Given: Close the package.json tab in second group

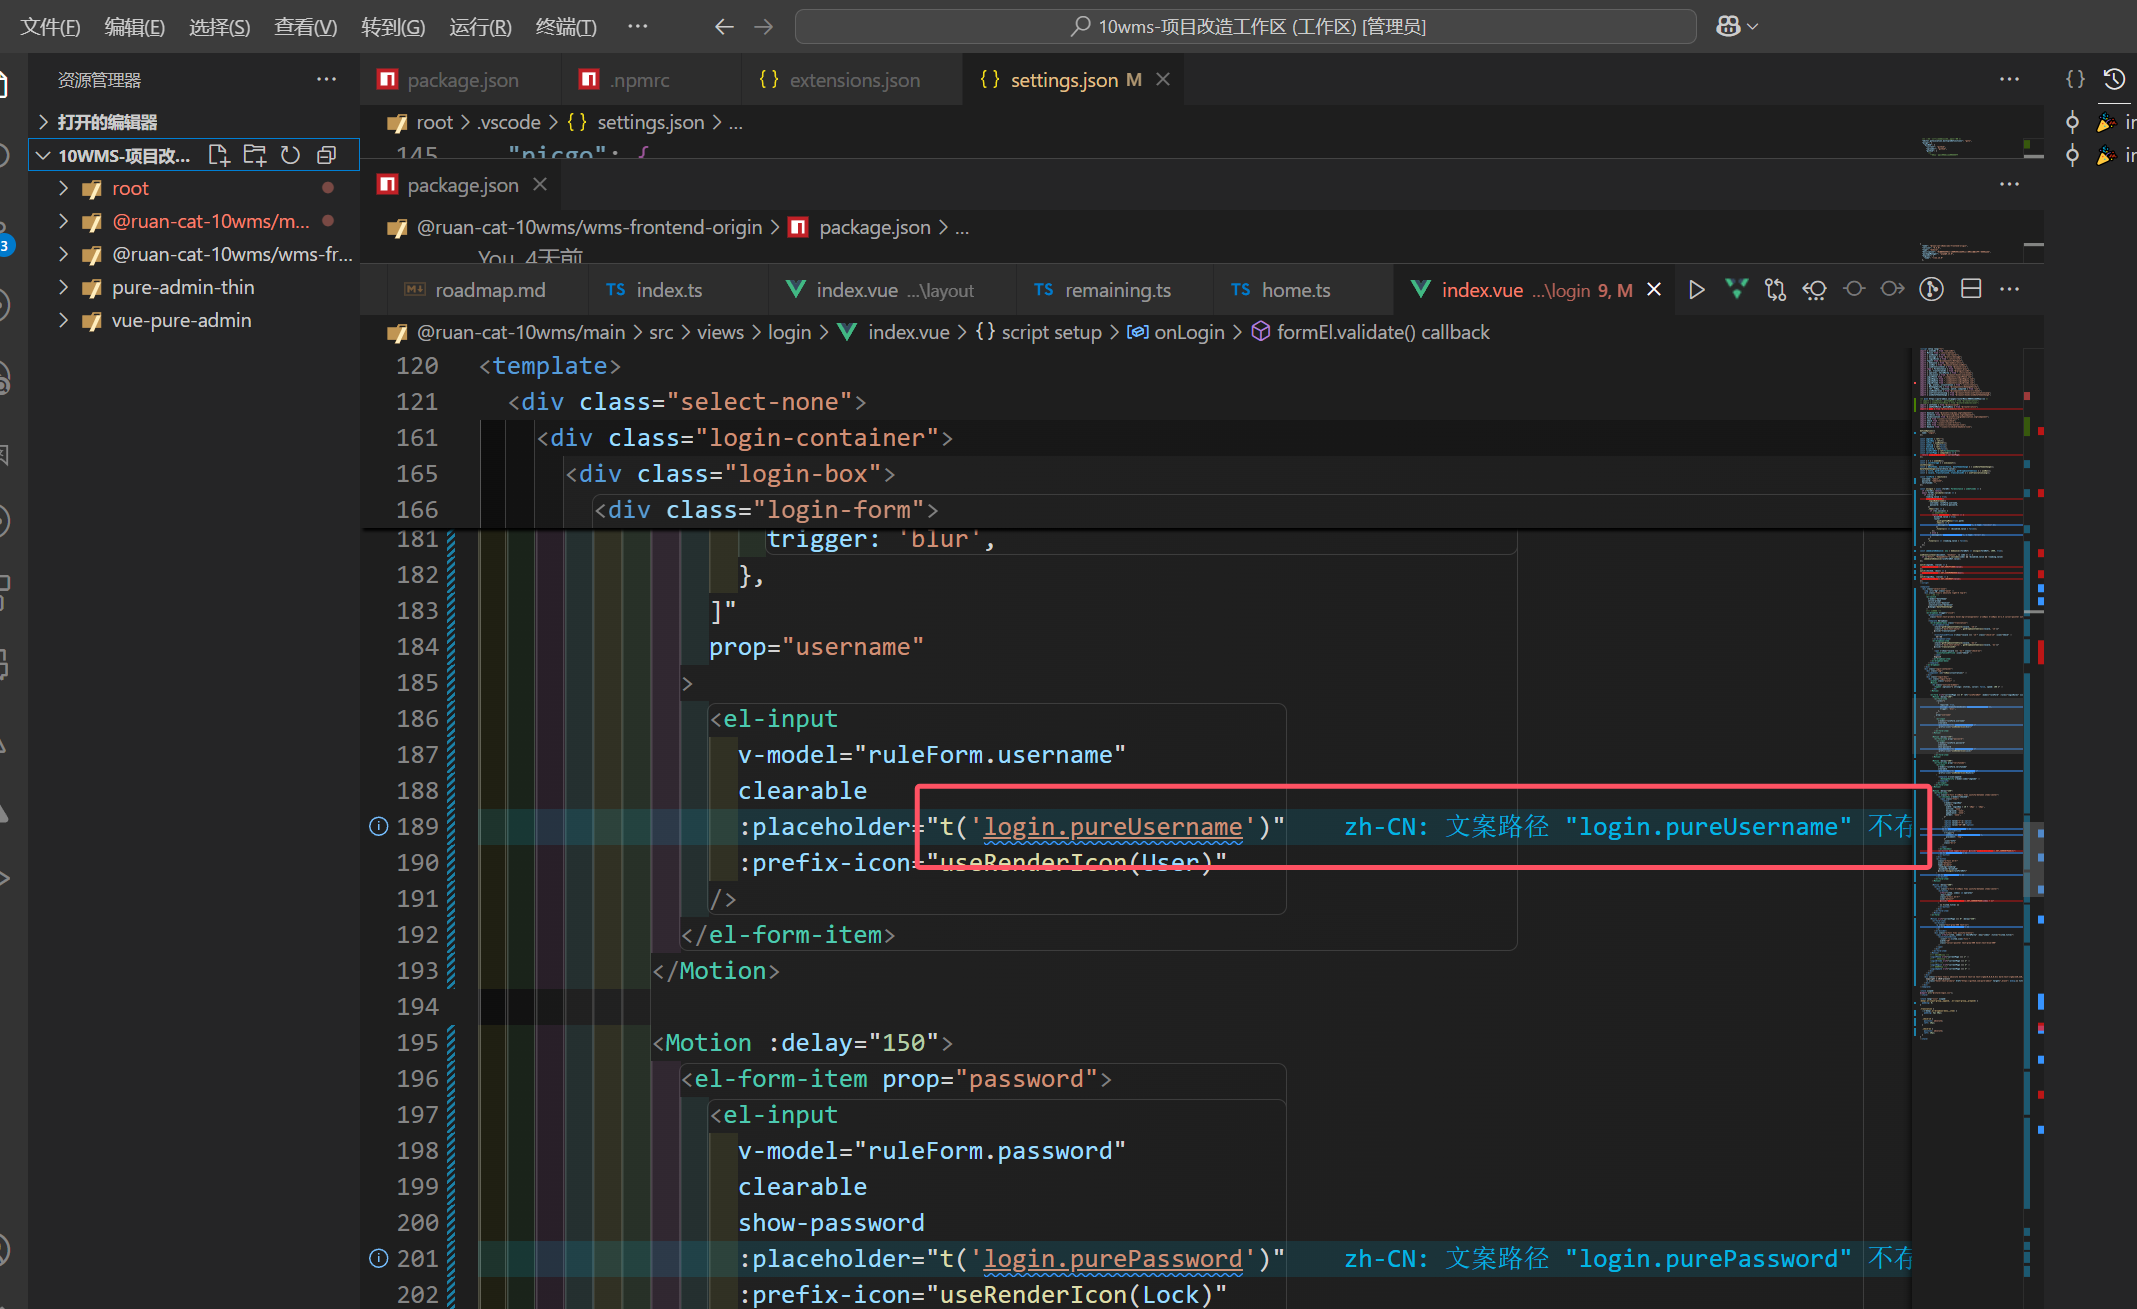Looking at the screenshot, I should pos(540,184).
